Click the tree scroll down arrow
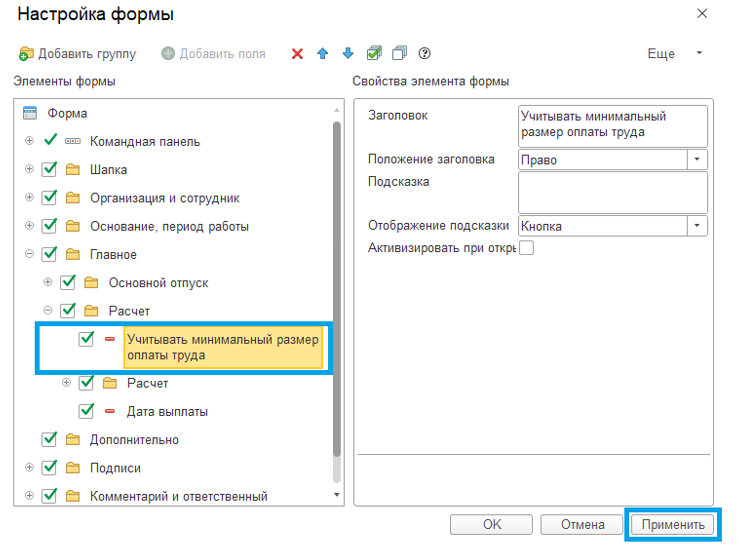The image size is (739, 553). tap(337, 495)
